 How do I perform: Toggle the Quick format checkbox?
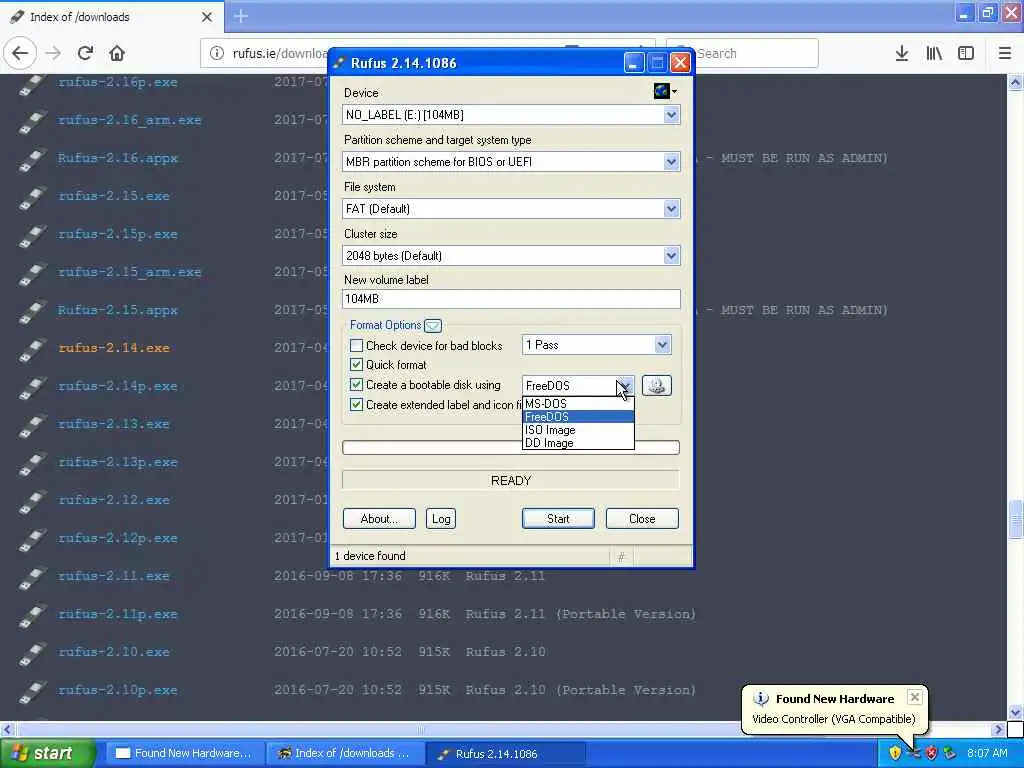[357, 364]
